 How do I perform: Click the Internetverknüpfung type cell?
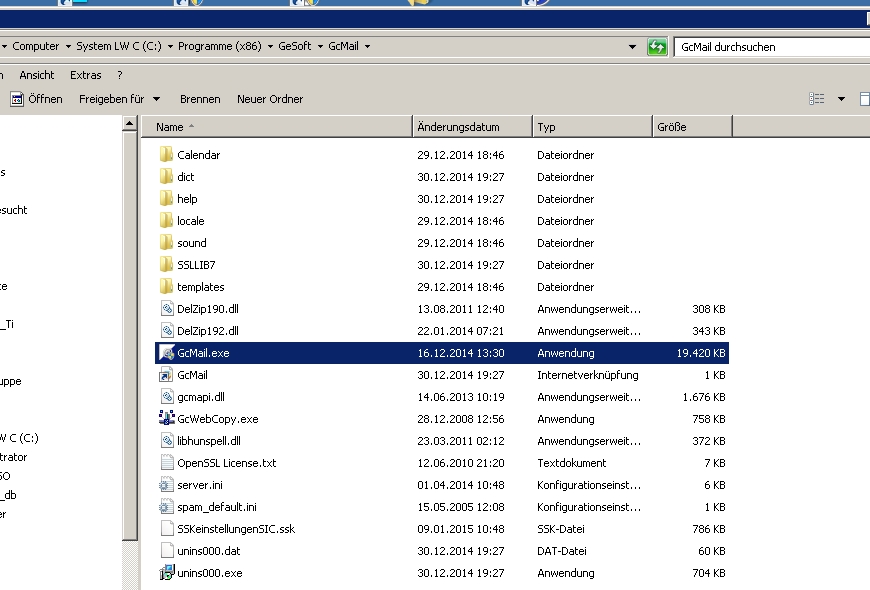click(x=588, y=375)
